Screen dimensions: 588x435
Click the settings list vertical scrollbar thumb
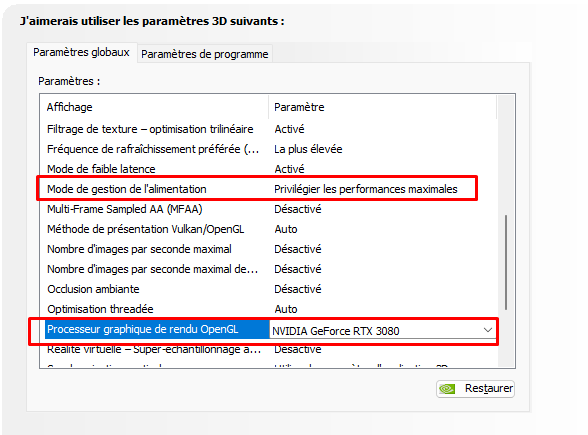point(506,262)
